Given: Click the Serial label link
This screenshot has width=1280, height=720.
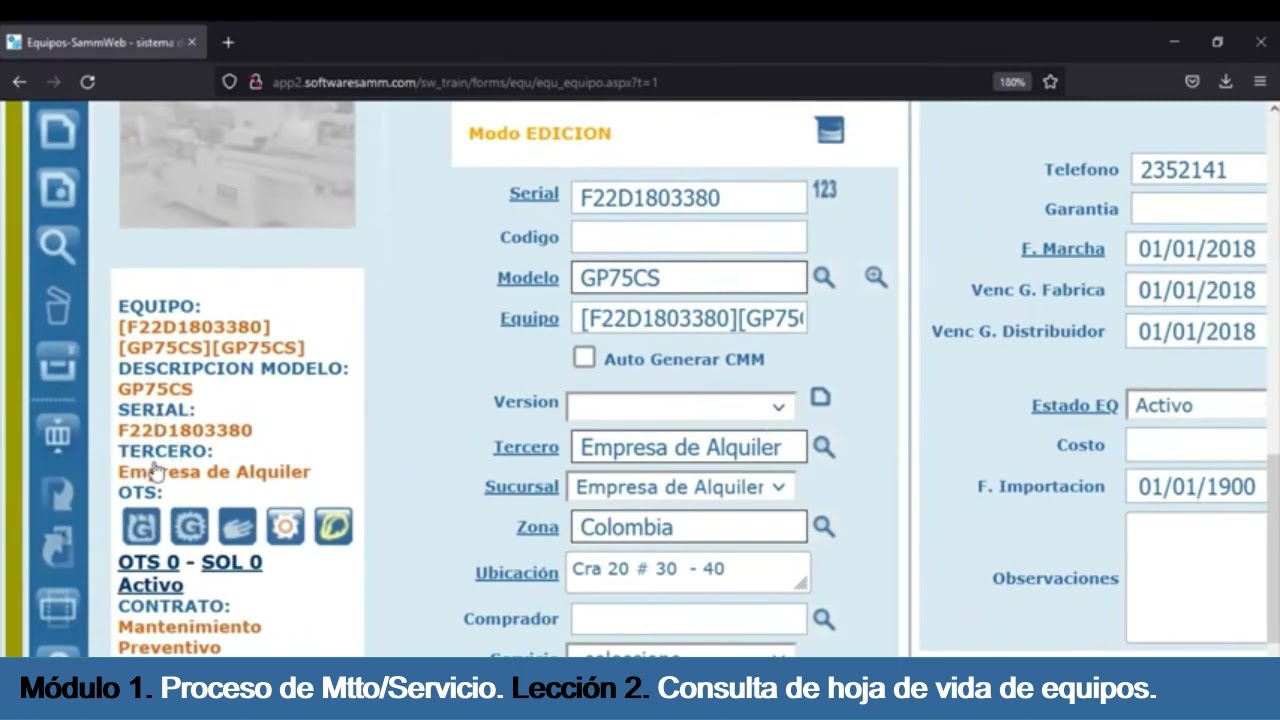Looking at the screenshot, I should 534,194.
